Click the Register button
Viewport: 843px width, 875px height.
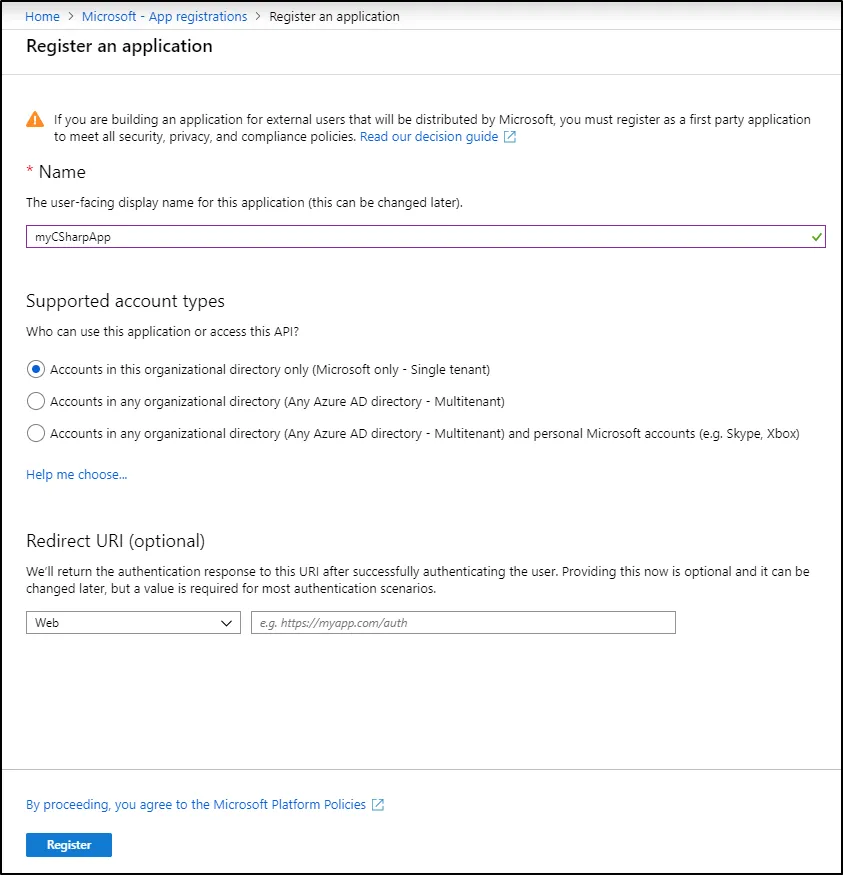69,845
